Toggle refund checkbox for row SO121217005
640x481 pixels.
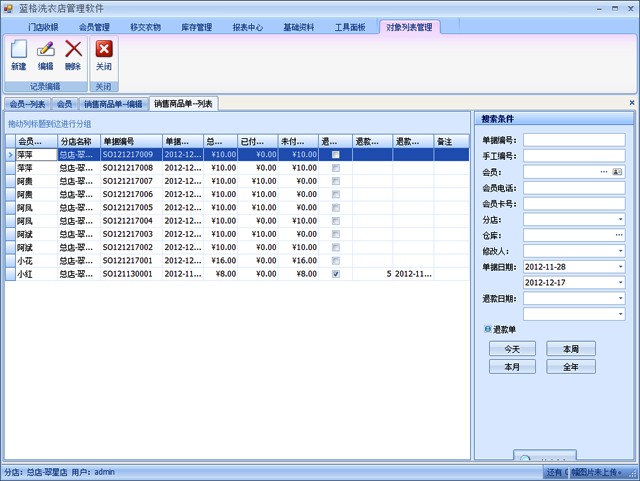point(336,207)
